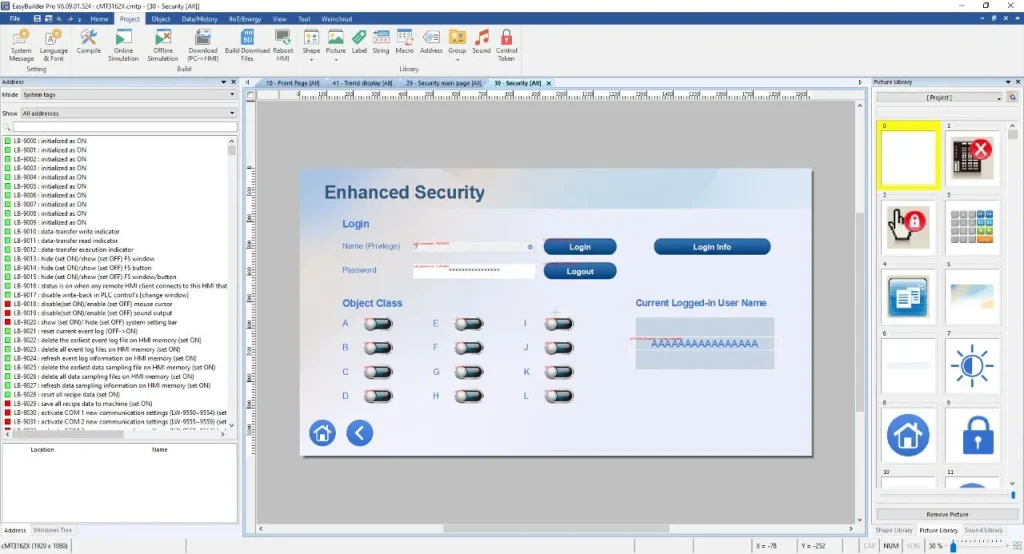Click the Login button on canvas

(x=580, y=247)
